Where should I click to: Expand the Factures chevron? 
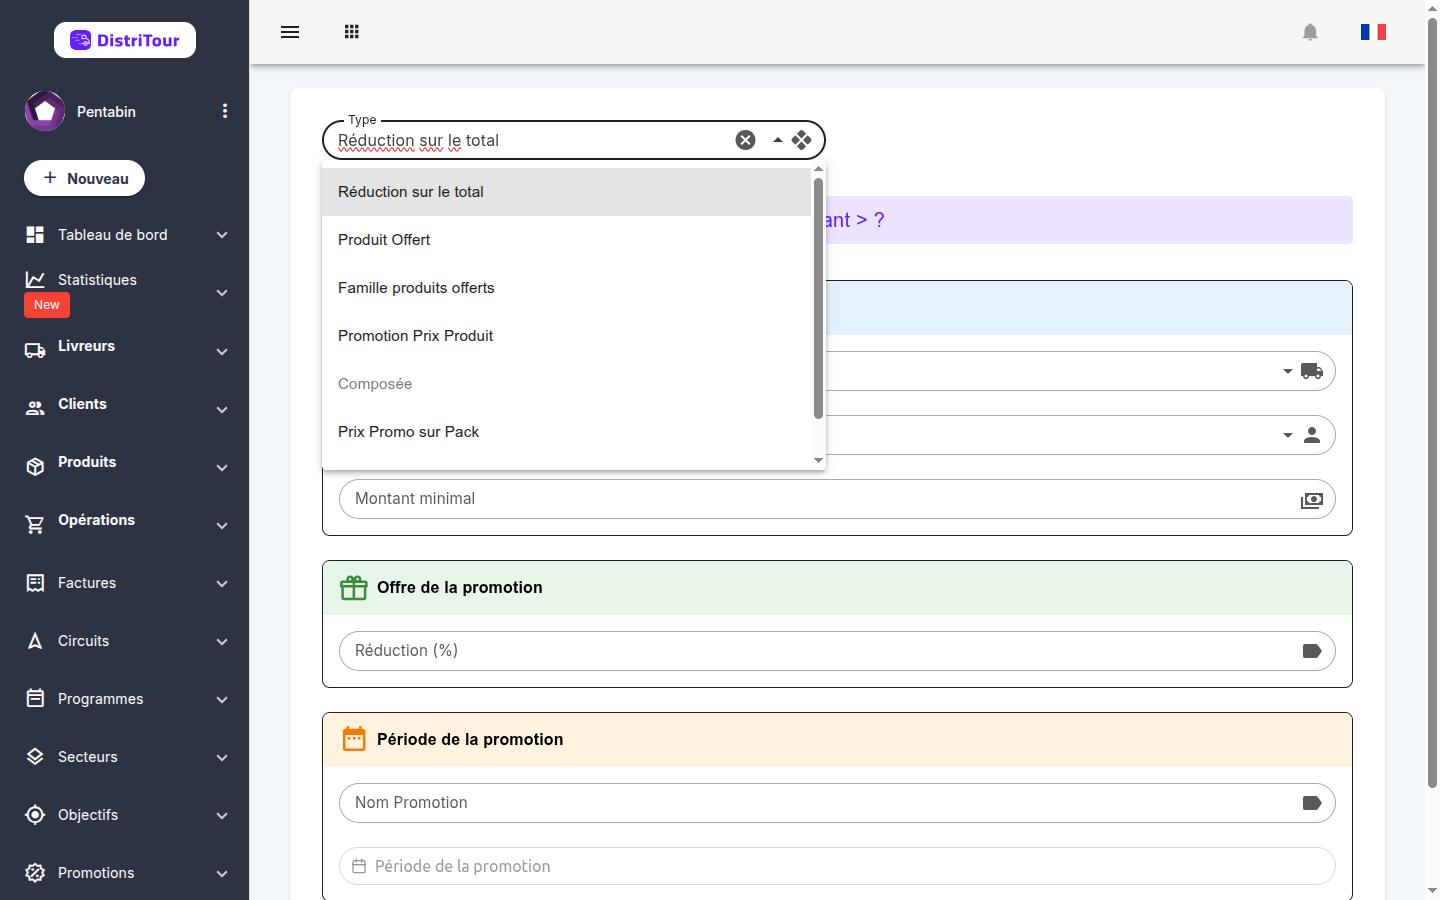222,584
